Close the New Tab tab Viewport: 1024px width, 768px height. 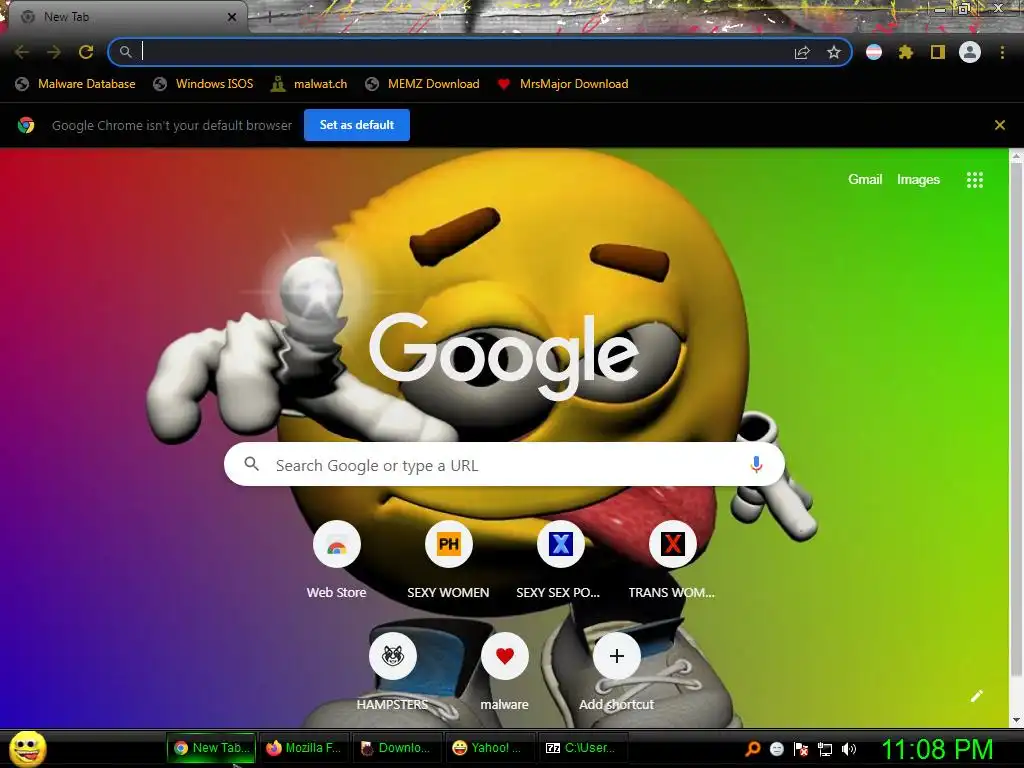[x=232, y=17]
